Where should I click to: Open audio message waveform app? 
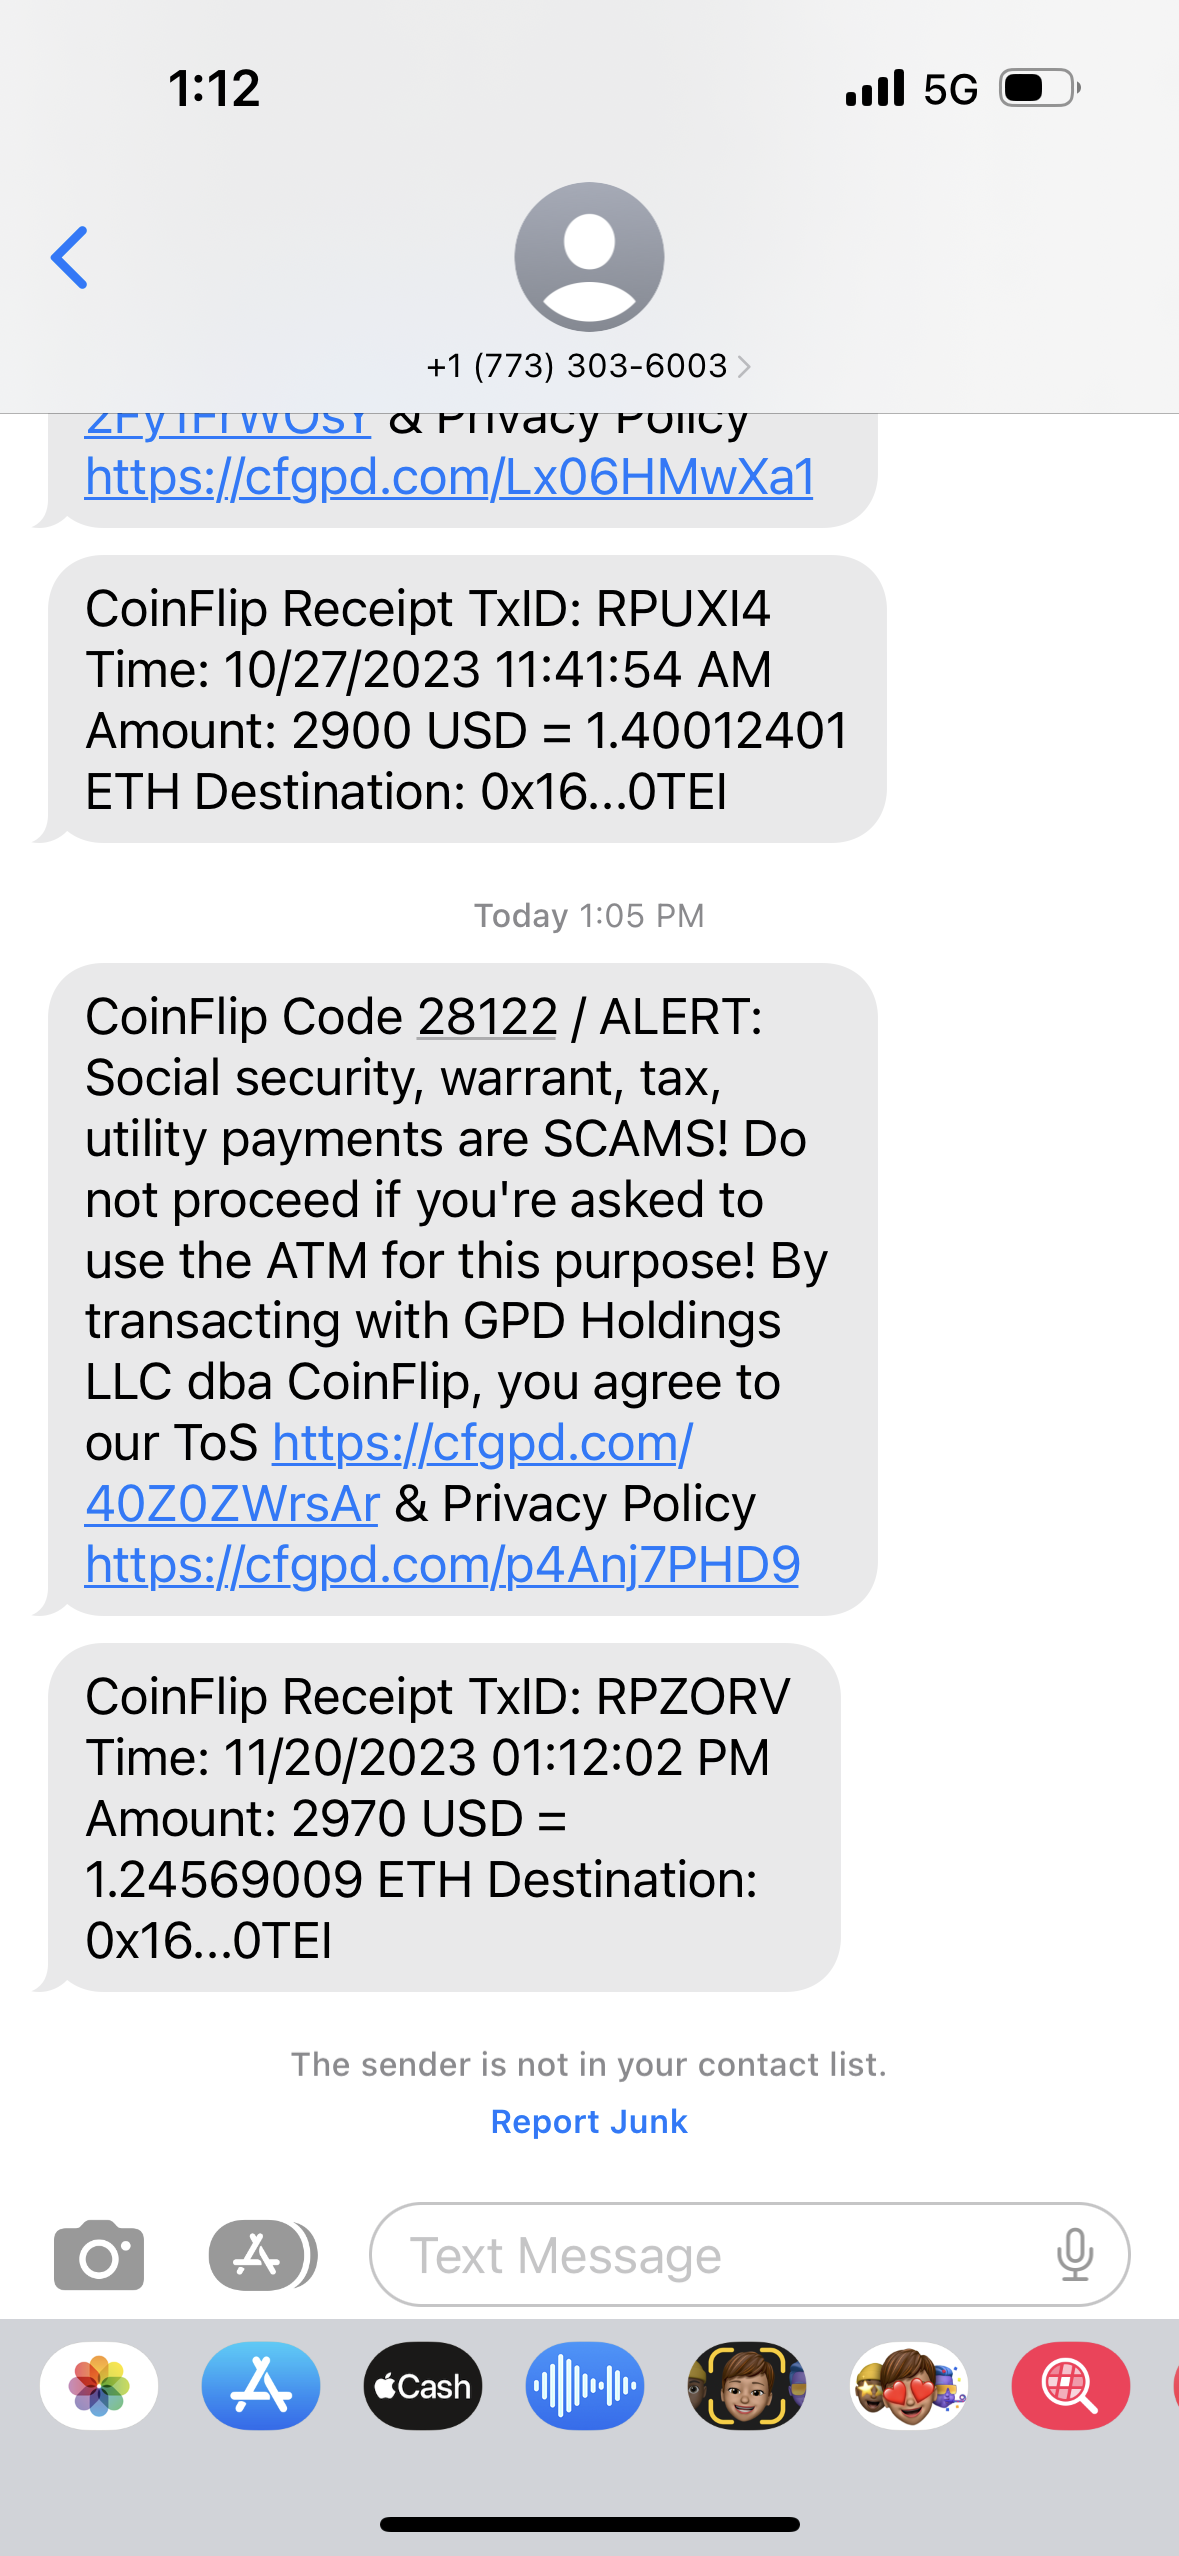click(585, 2386)
